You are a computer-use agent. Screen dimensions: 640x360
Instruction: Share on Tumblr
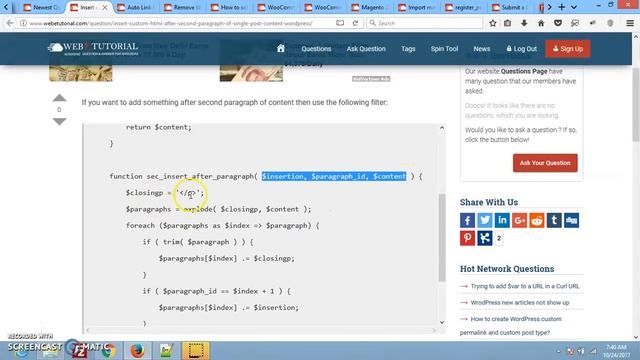coord(554,220)
